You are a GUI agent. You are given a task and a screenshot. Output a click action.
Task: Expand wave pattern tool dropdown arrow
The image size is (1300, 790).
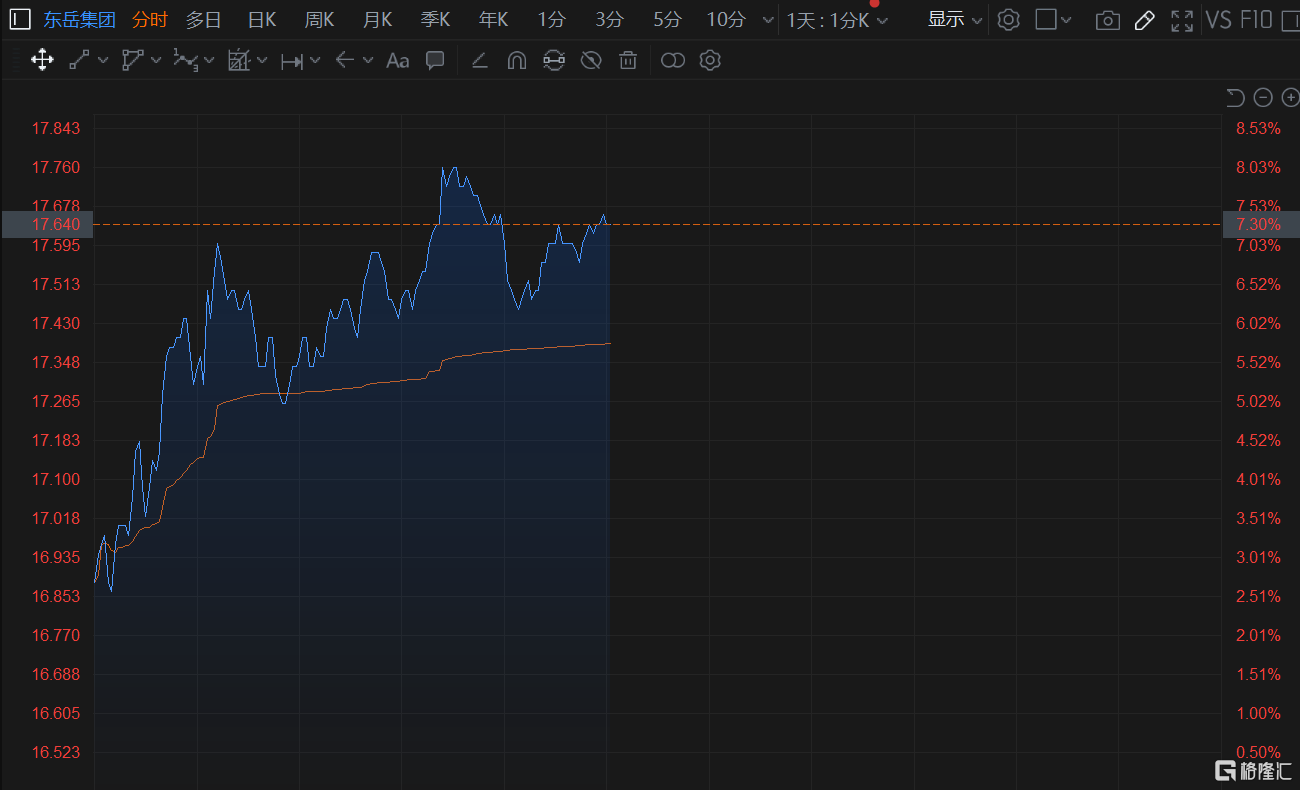point(209,61)
